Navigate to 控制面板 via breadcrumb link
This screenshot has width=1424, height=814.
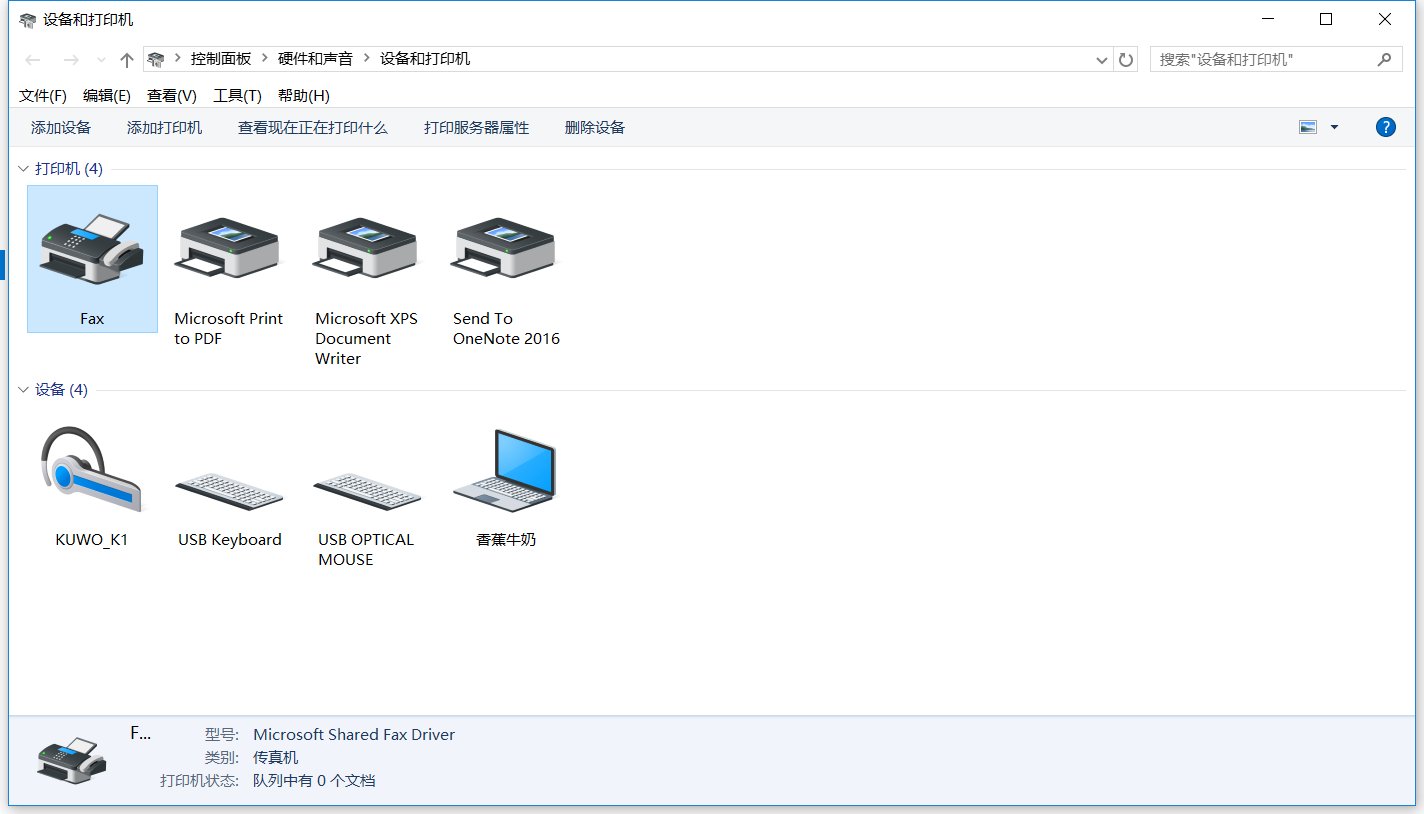pos(219,59)
